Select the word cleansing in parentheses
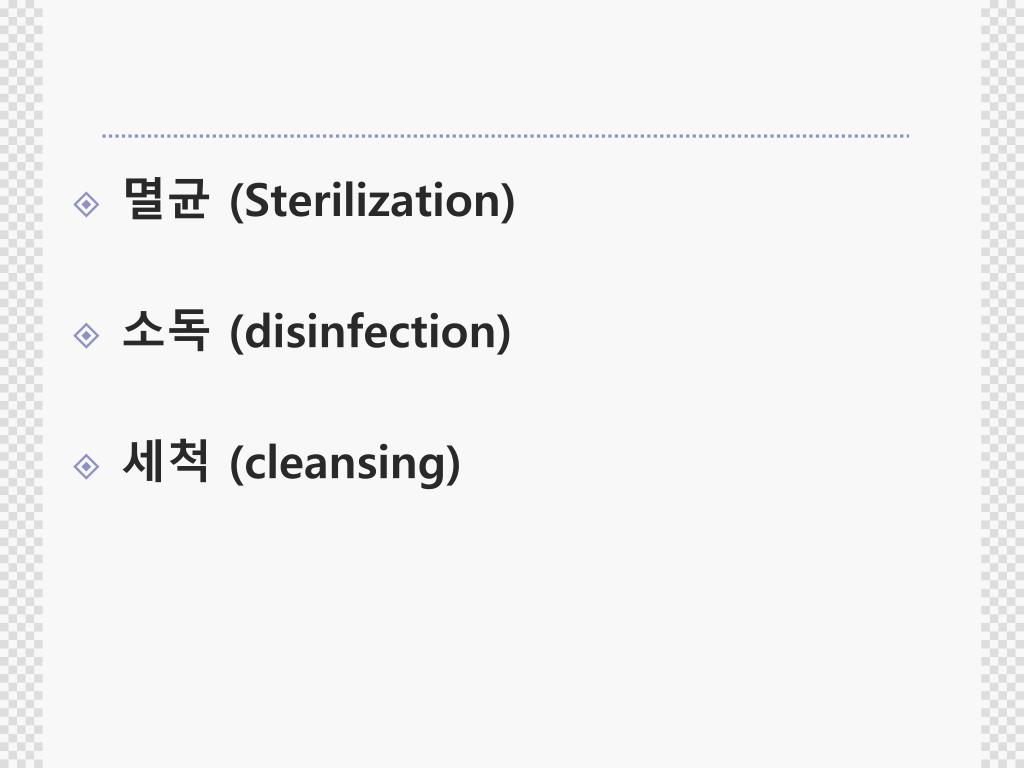Screen dimensions: 1024x768 [345, 464]
